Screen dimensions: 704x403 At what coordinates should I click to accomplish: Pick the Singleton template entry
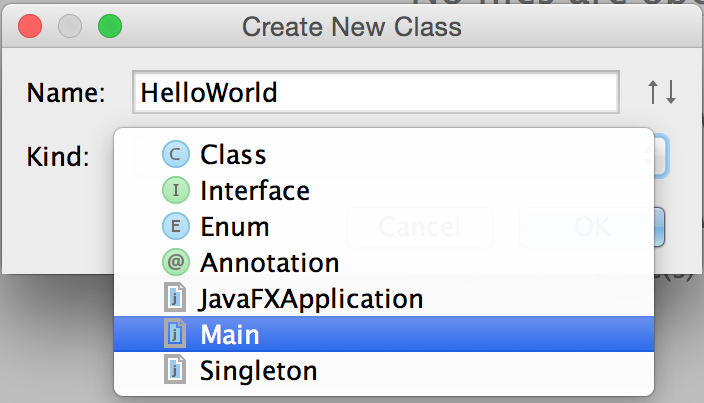pyautogui.click(x=384, y=371)
